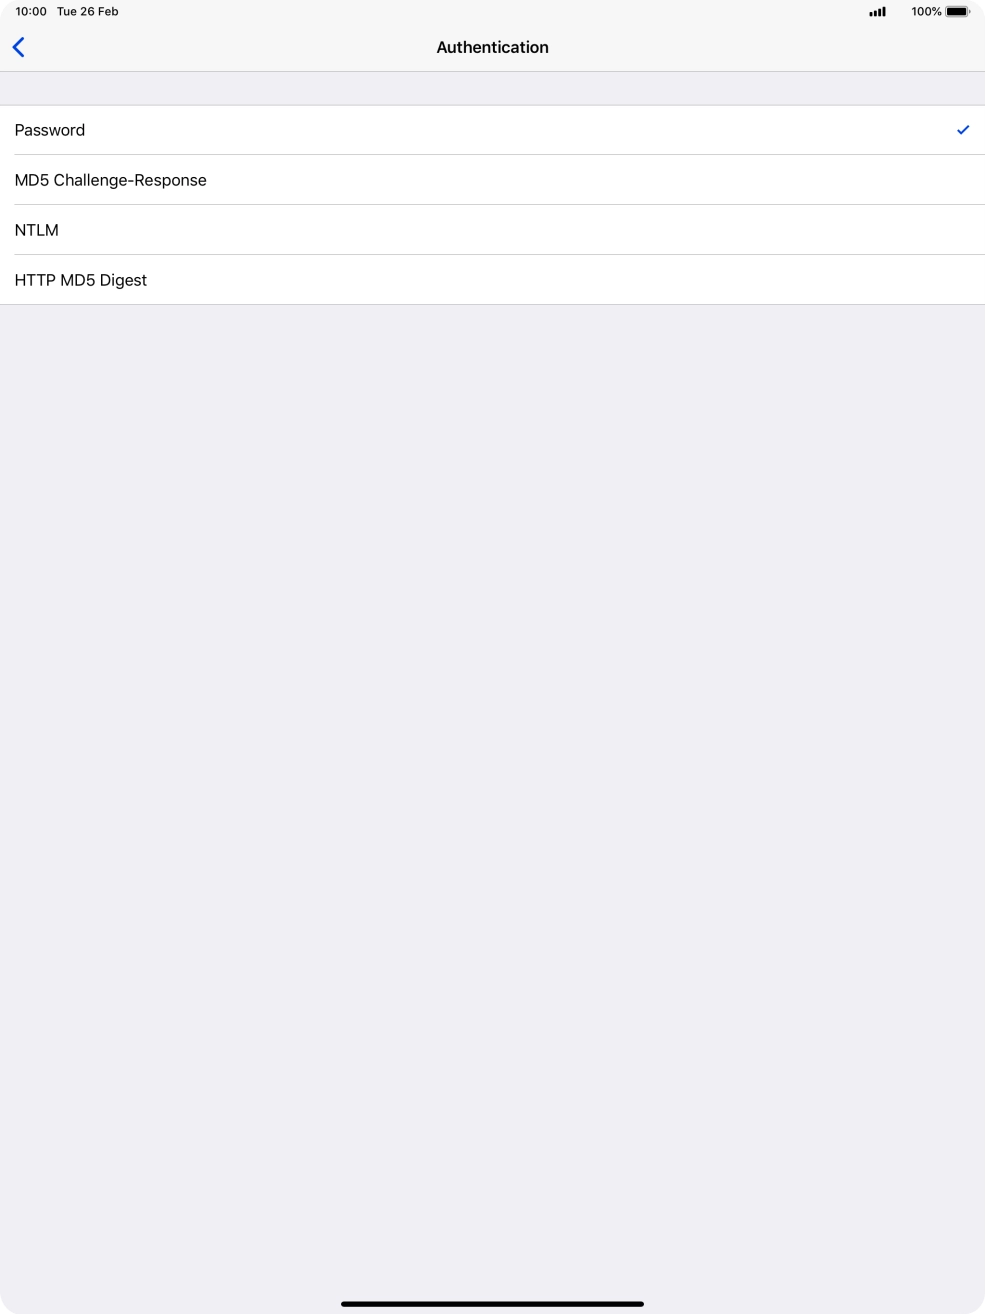Tap the HTTP MD5 Digest label text
This screenshot has height=1314, width=985.
tap(80, 280)
